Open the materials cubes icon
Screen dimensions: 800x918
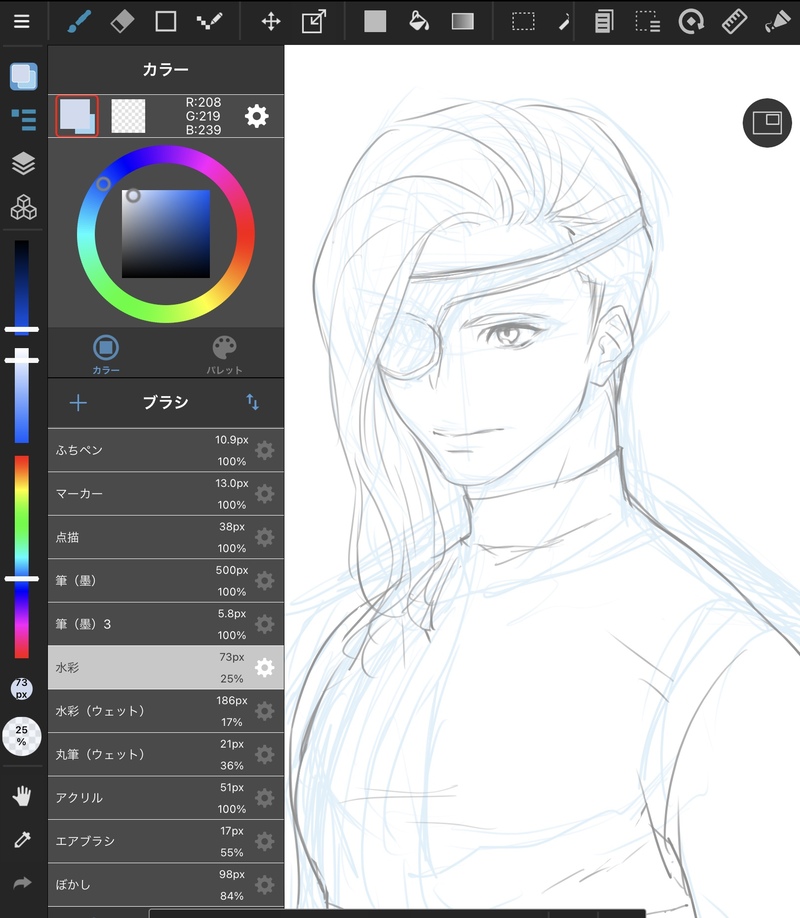(23, 207)
